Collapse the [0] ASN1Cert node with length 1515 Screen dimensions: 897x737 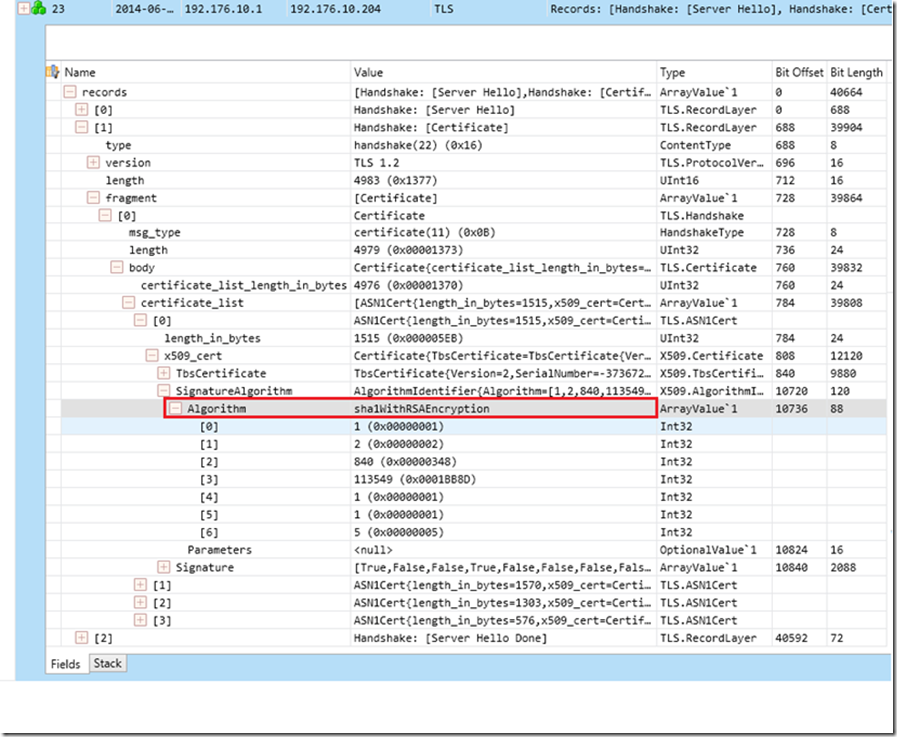click(140, 320)
